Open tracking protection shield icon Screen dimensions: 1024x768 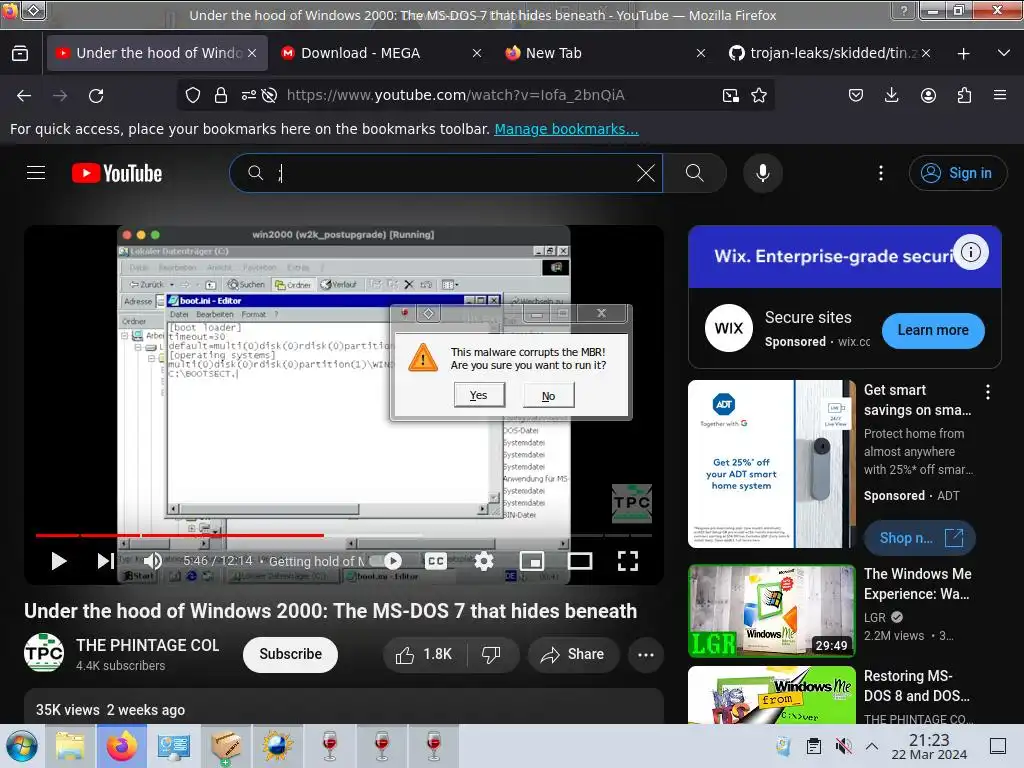pyautogui.click(x=193, y=95)
